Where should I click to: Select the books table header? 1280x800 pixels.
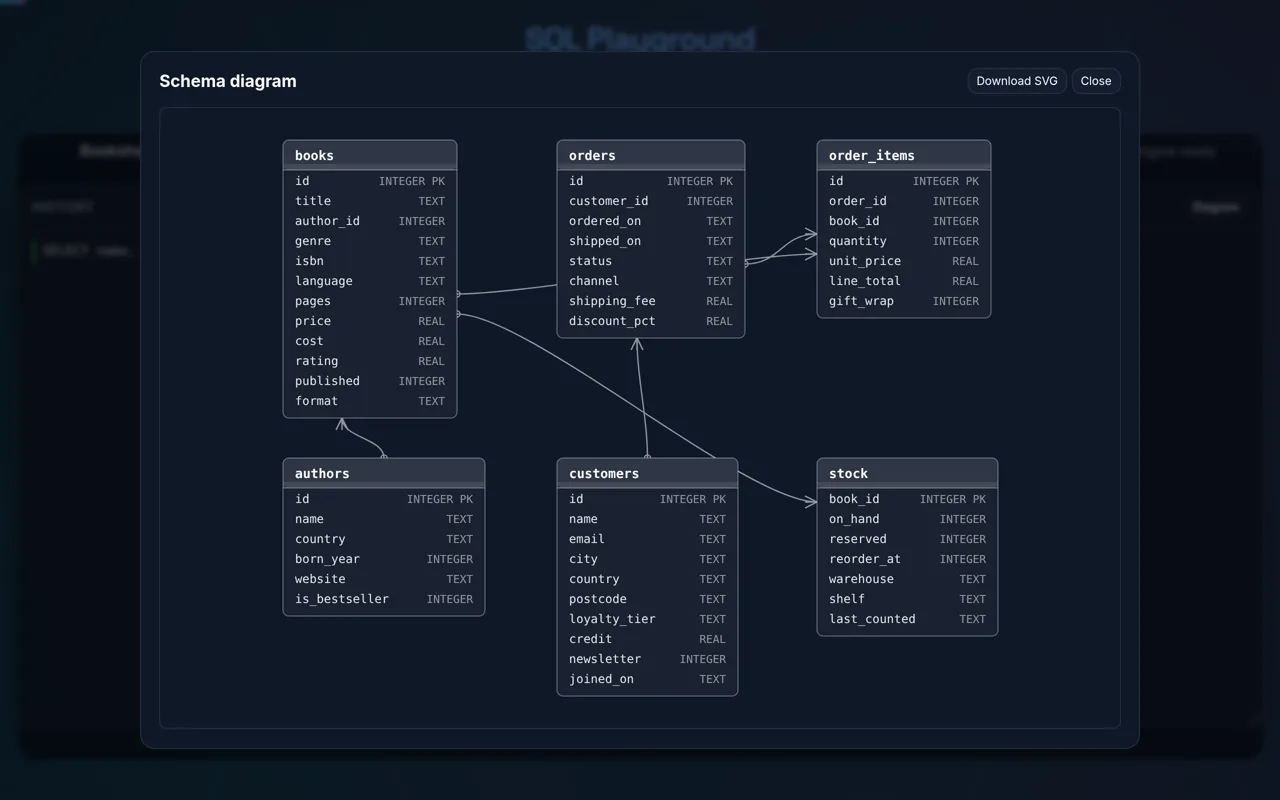[370, 155]
